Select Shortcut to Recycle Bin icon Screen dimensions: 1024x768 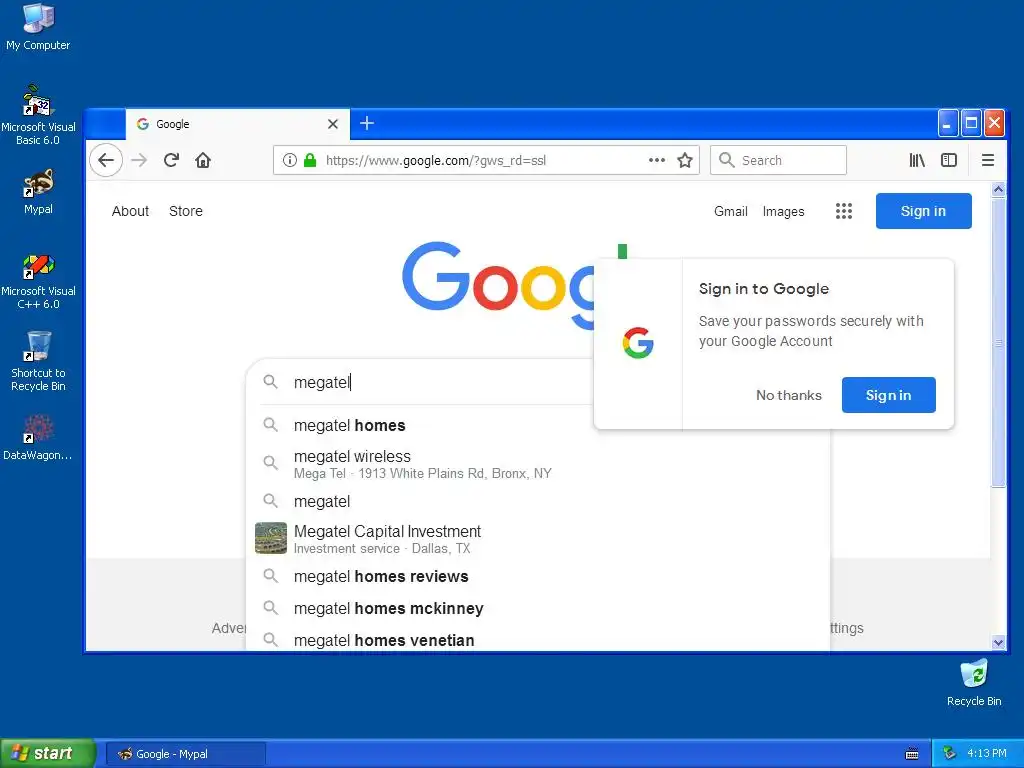tap(38, 361)
